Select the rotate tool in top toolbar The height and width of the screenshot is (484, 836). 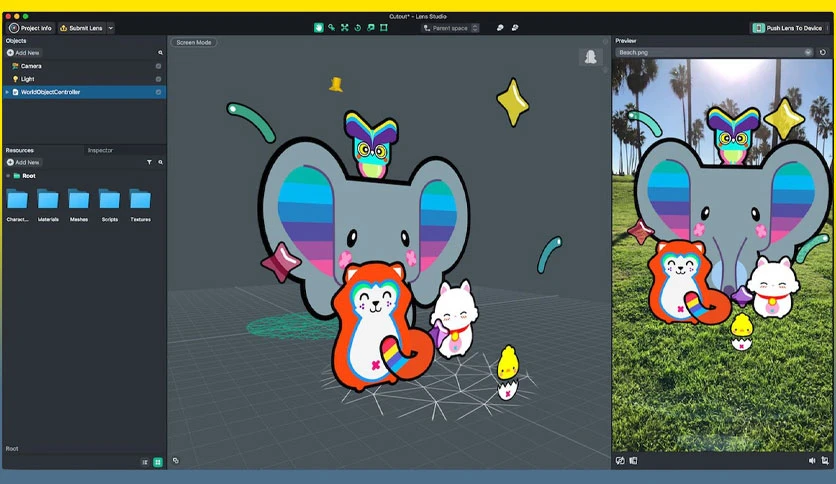(358, 28)
